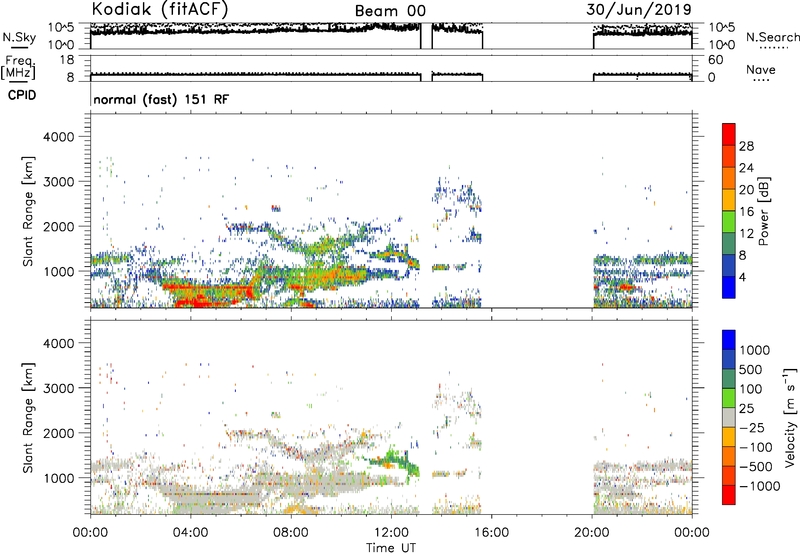Click the '16' power colorbar tick label

(746, 212)
